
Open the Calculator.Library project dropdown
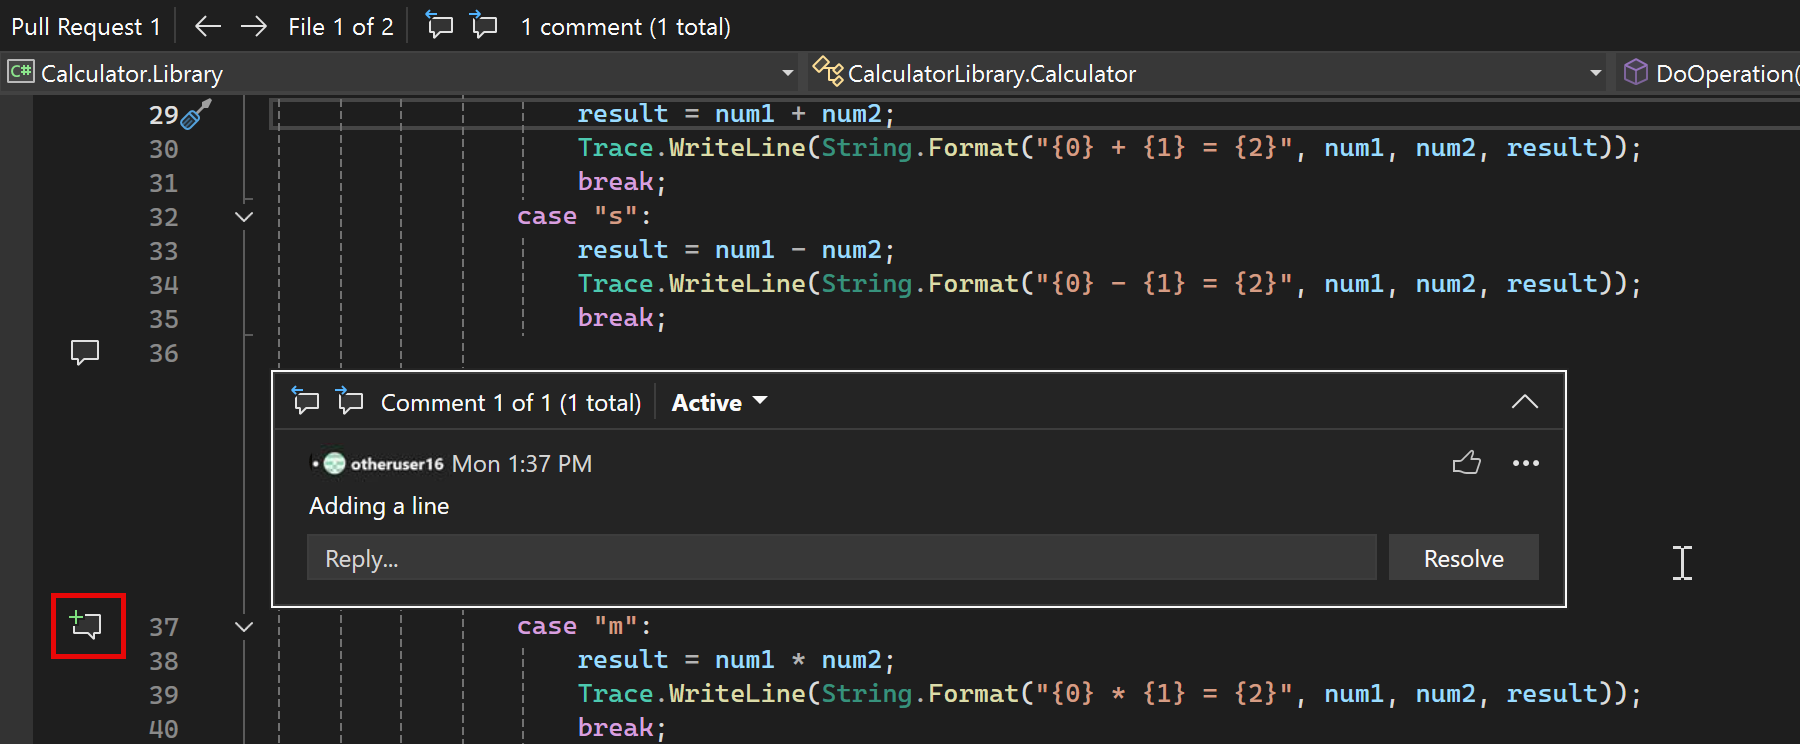pos(787,73)
